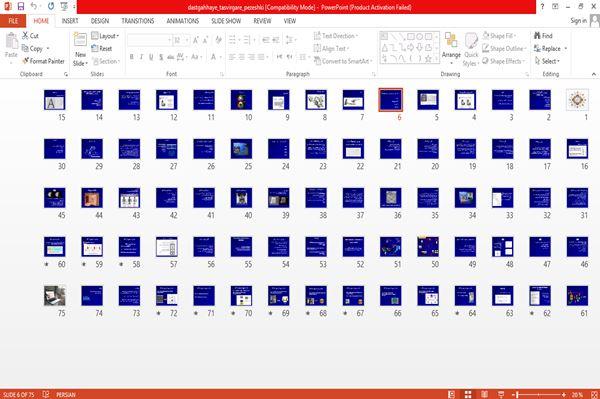Copy the selected slide

click(33, 48)
